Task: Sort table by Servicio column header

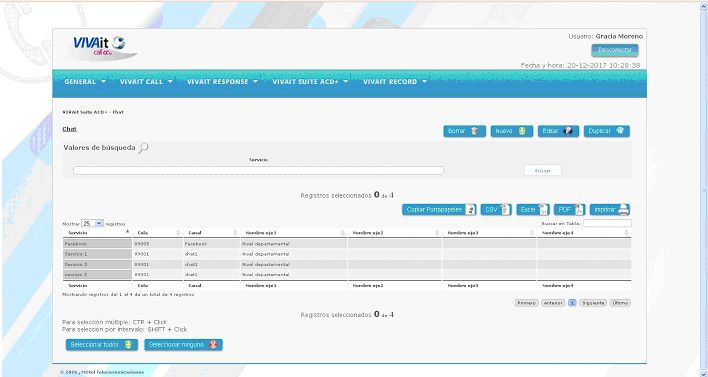Action: 97,233
